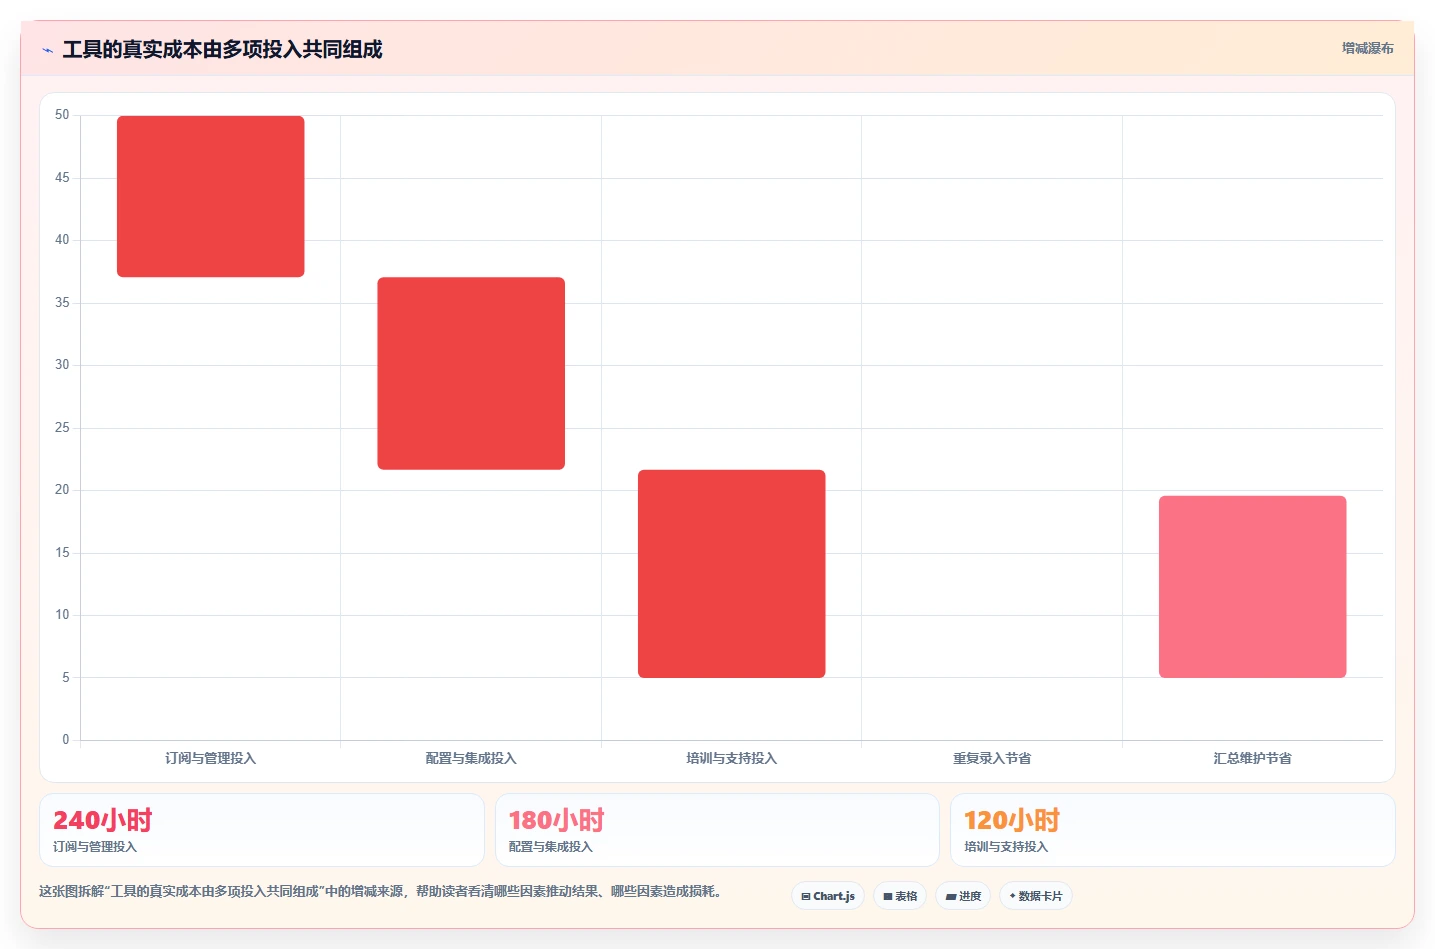Click the Chart.js tag

(x=828, y=896)
